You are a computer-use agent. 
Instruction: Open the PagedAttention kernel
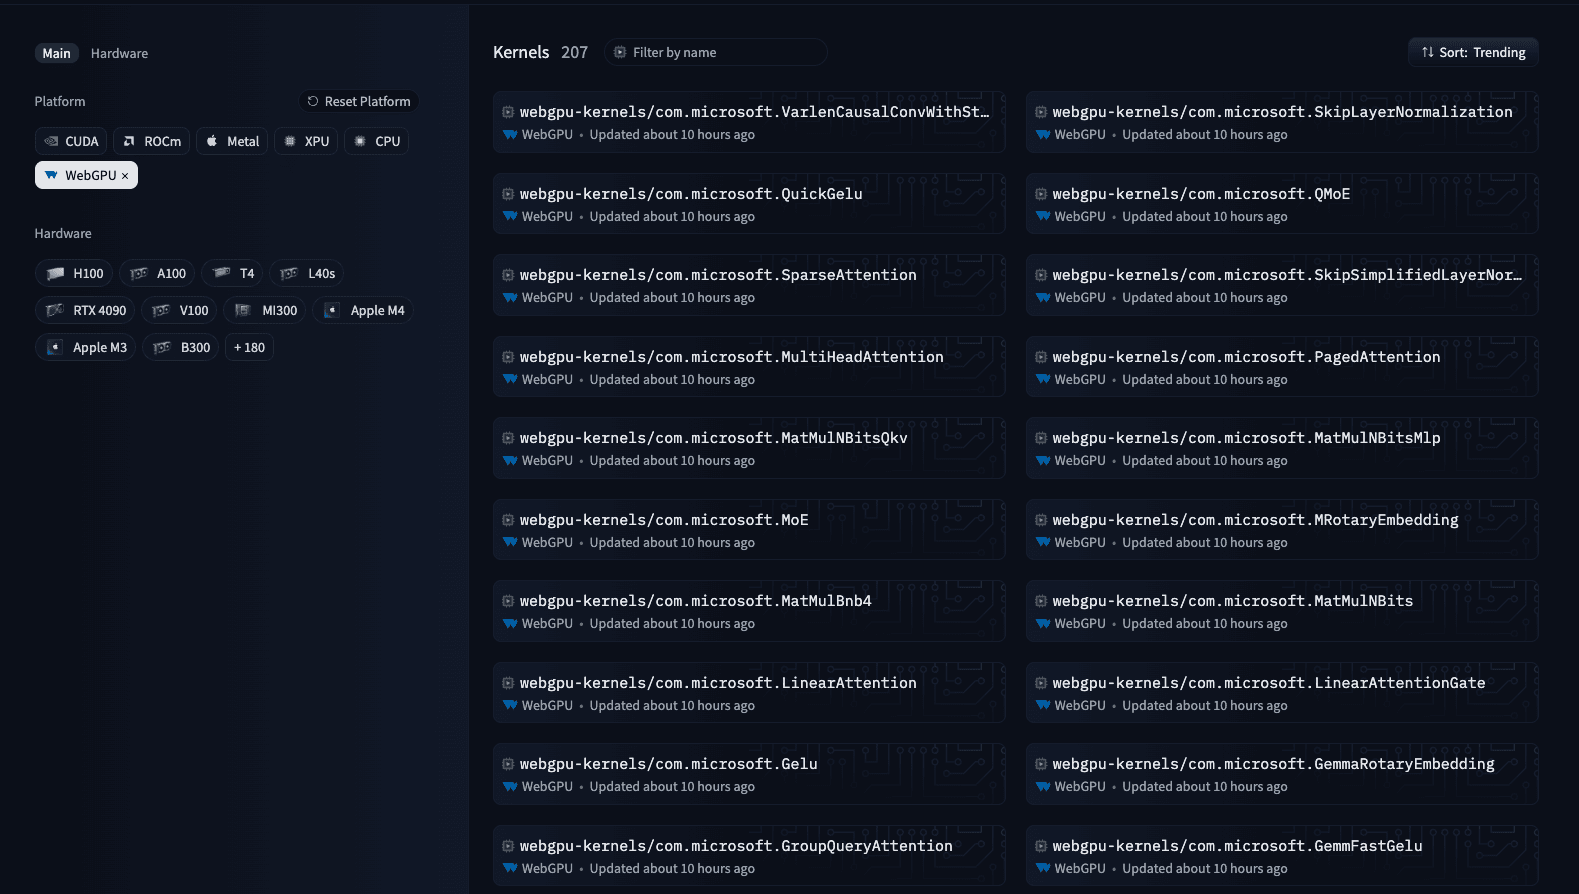point(1282,367)
